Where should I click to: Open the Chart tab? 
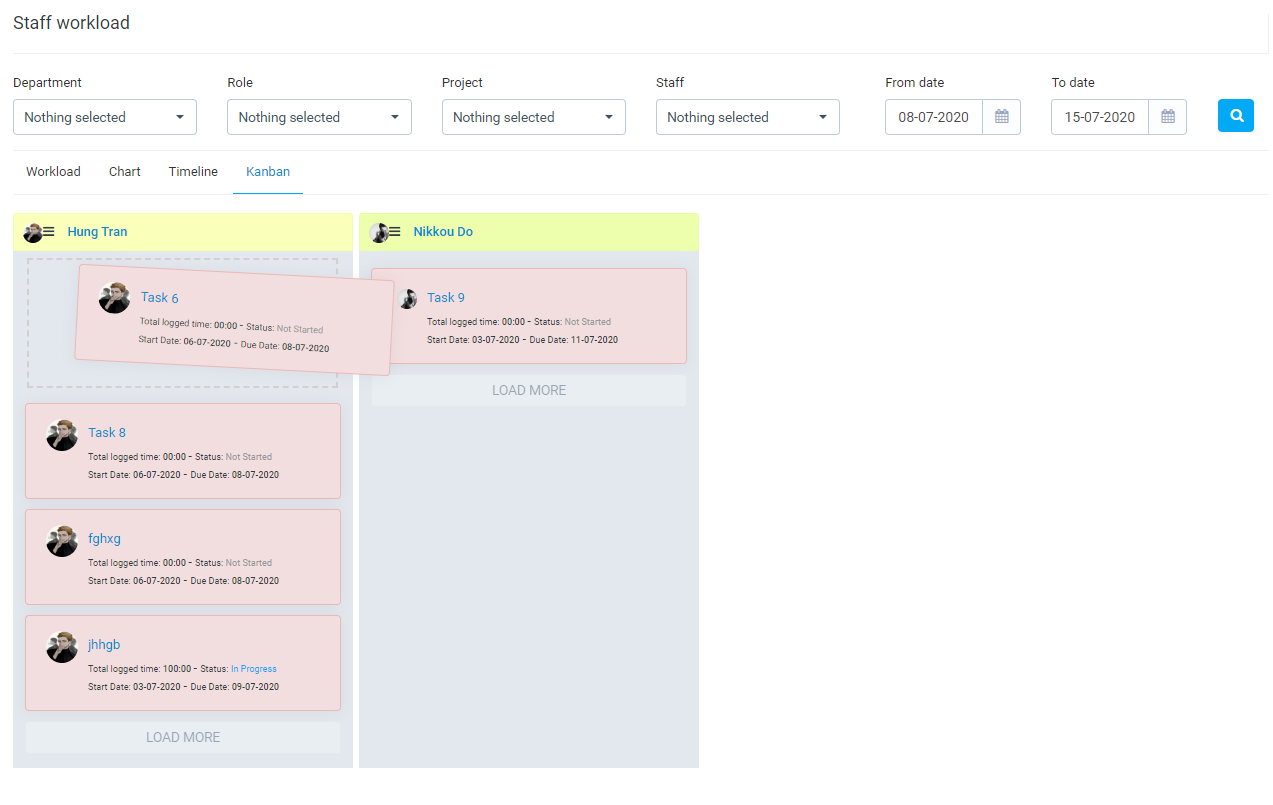pos(125,172)
